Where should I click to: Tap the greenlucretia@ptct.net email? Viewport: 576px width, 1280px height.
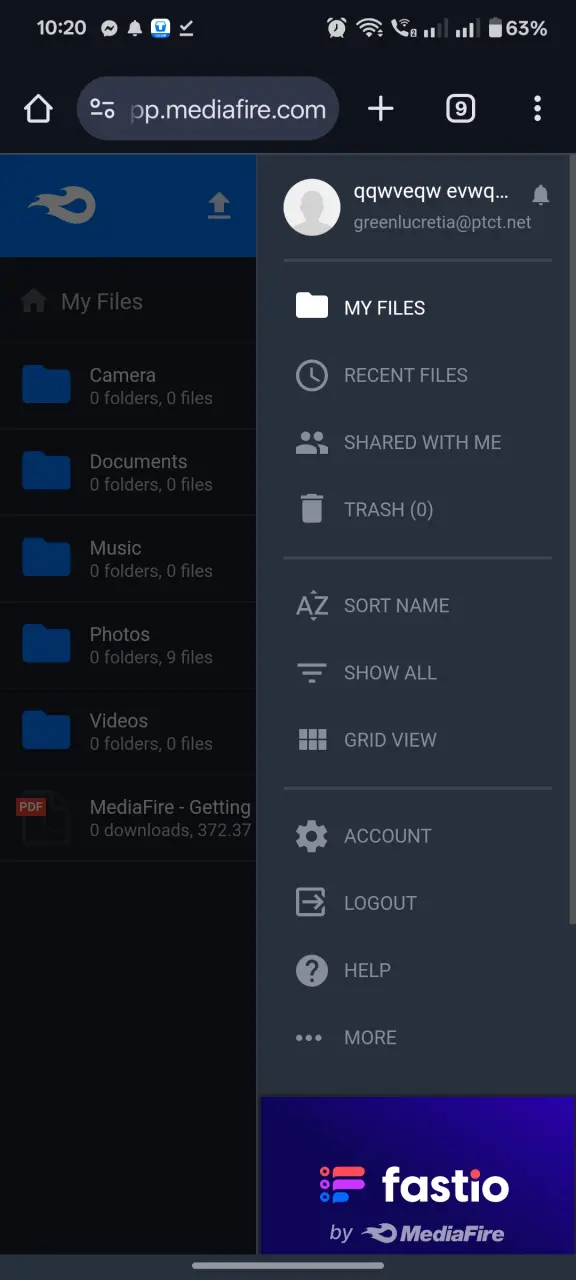pyautogui.click(x=443, y=222)
